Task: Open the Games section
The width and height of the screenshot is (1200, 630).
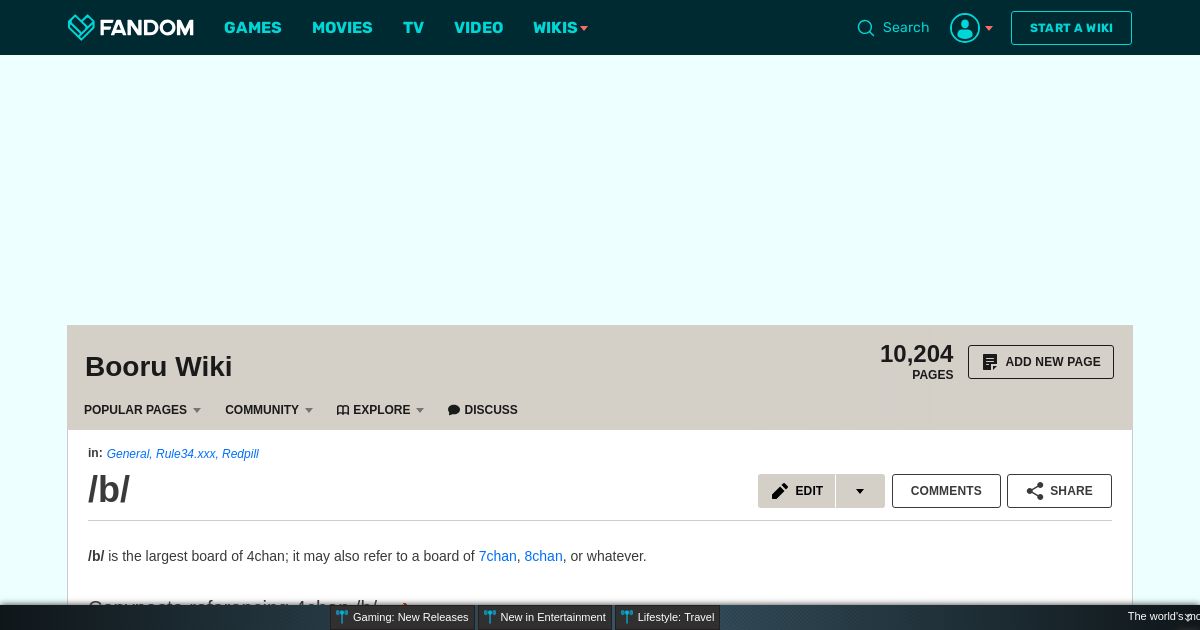Action: (253, 28)
